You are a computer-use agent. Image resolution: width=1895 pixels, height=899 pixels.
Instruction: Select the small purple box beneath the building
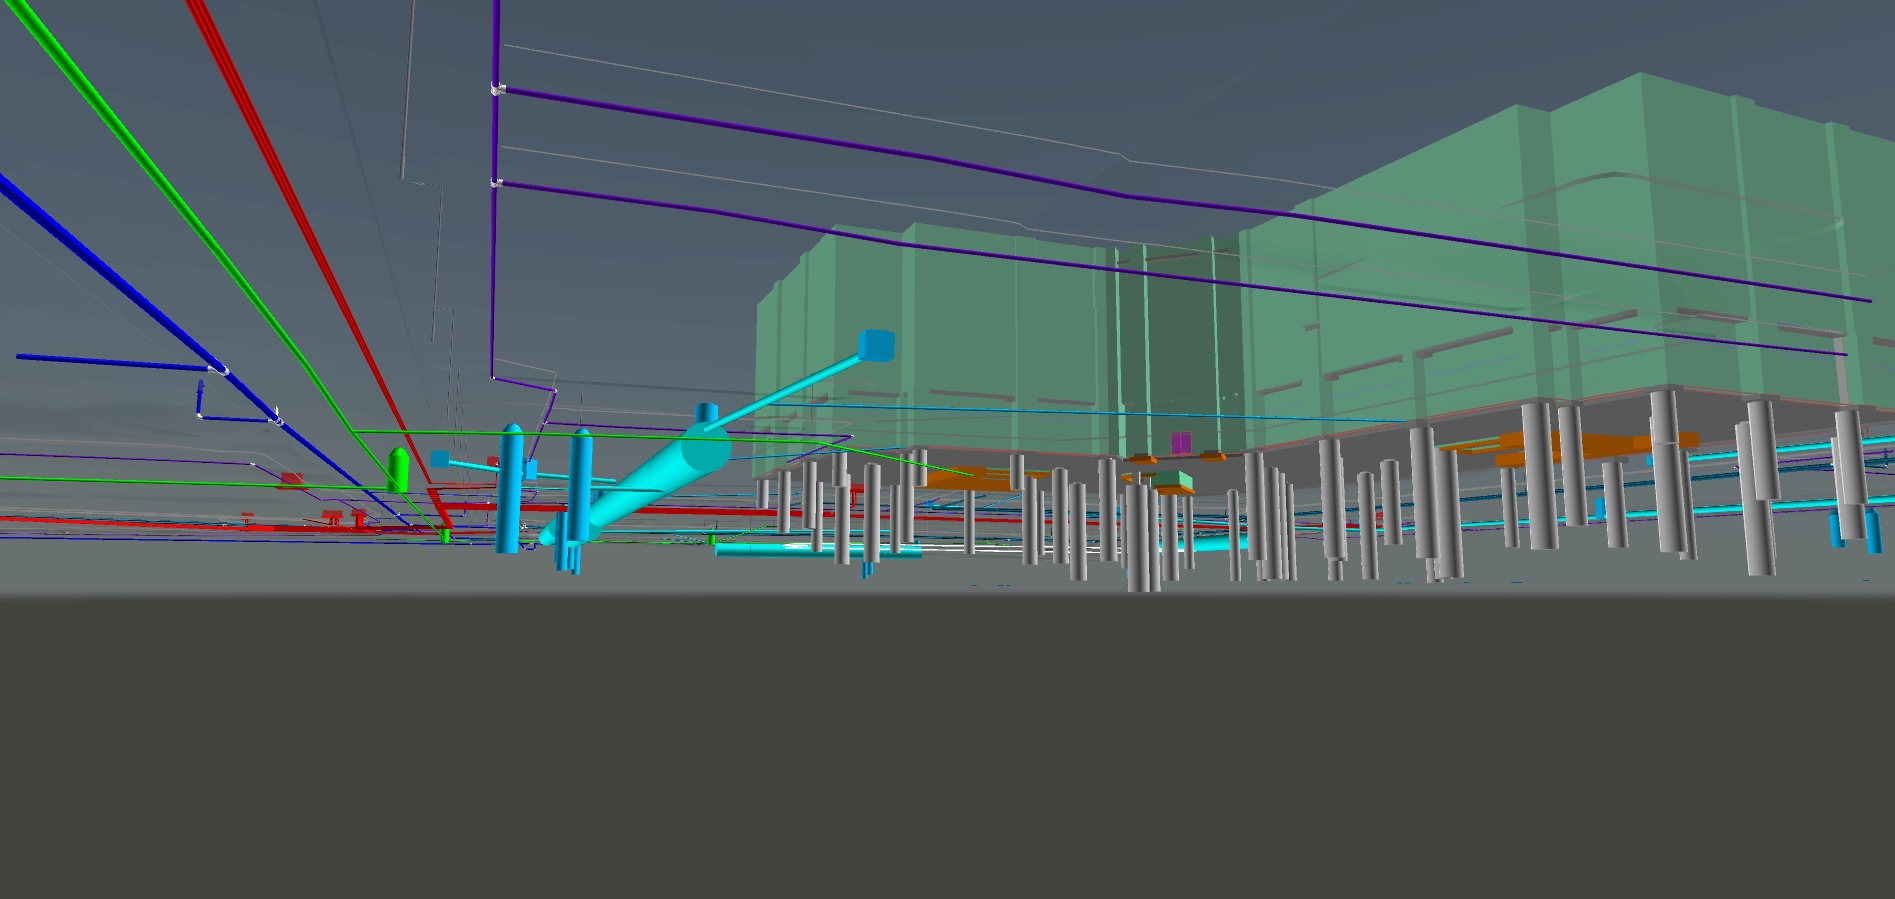coord(1181,443)
